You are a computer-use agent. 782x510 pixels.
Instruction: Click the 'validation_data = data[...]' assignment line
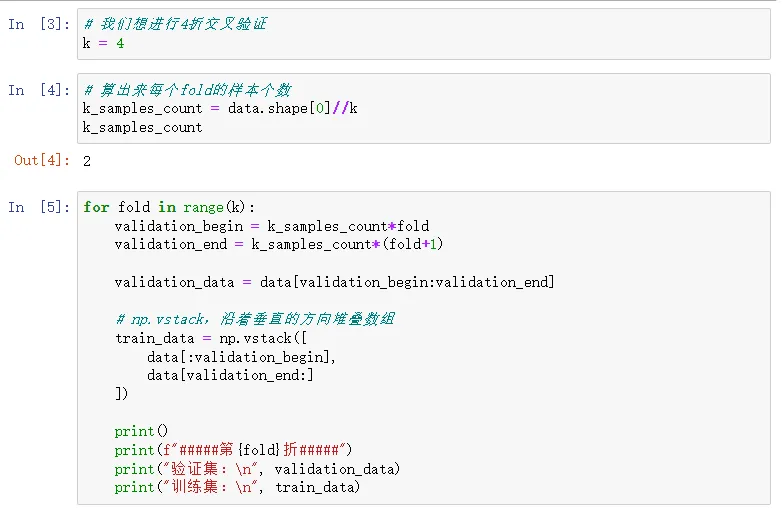coord(335,282)
